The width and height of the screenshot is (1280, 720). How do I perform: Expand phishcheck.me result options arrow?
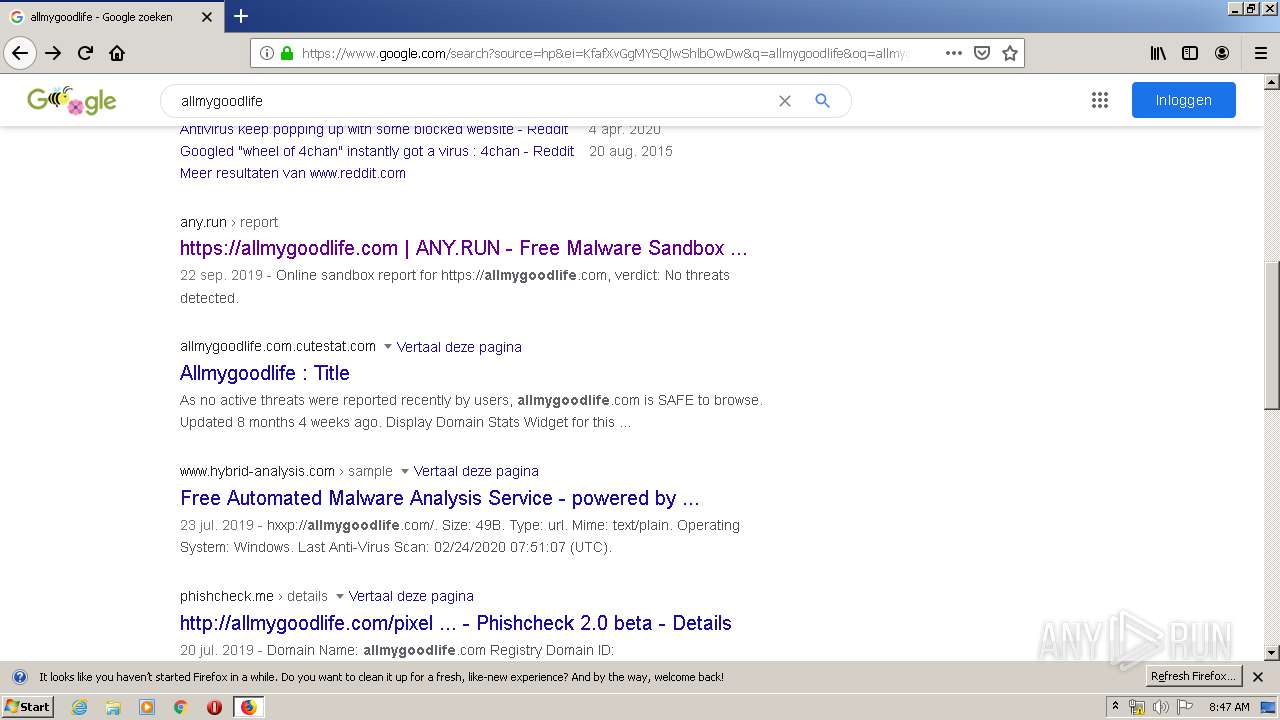pyautogui.click(x=339, y=596)
